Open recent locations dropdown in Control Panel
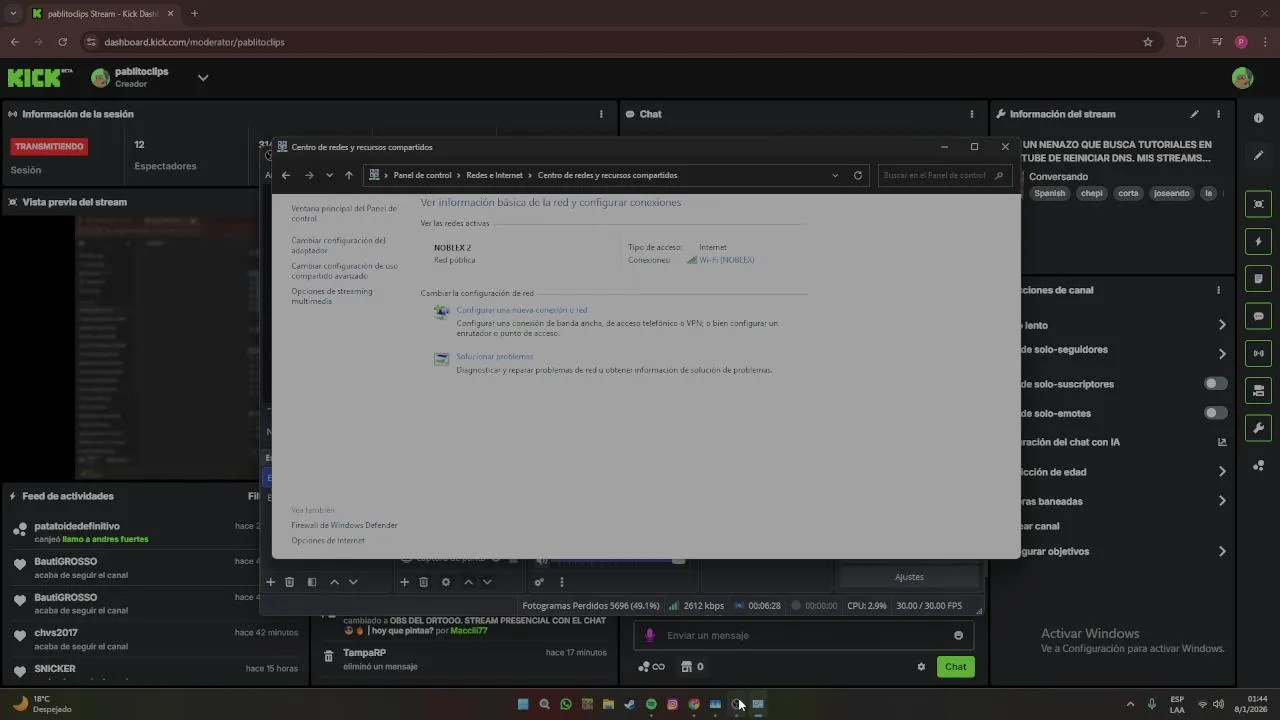This screenshot has width=1280, height=720. 329,175
